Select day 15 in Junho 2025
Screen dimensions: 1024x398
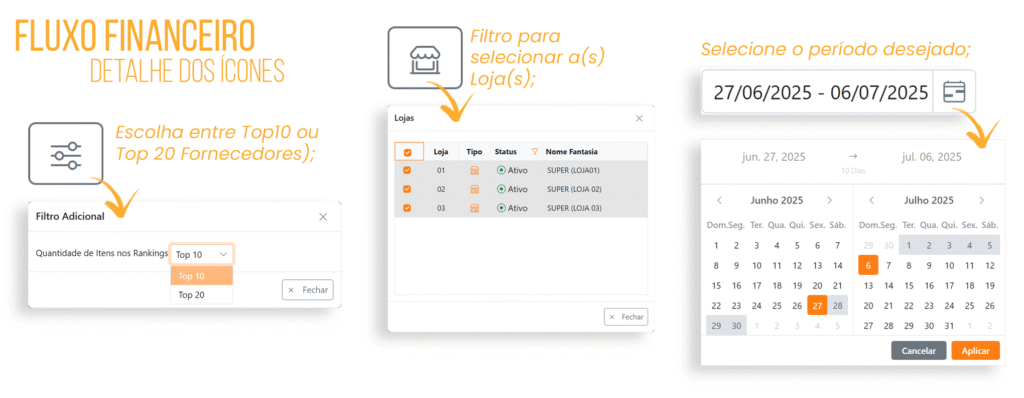(x=716, y=286)
